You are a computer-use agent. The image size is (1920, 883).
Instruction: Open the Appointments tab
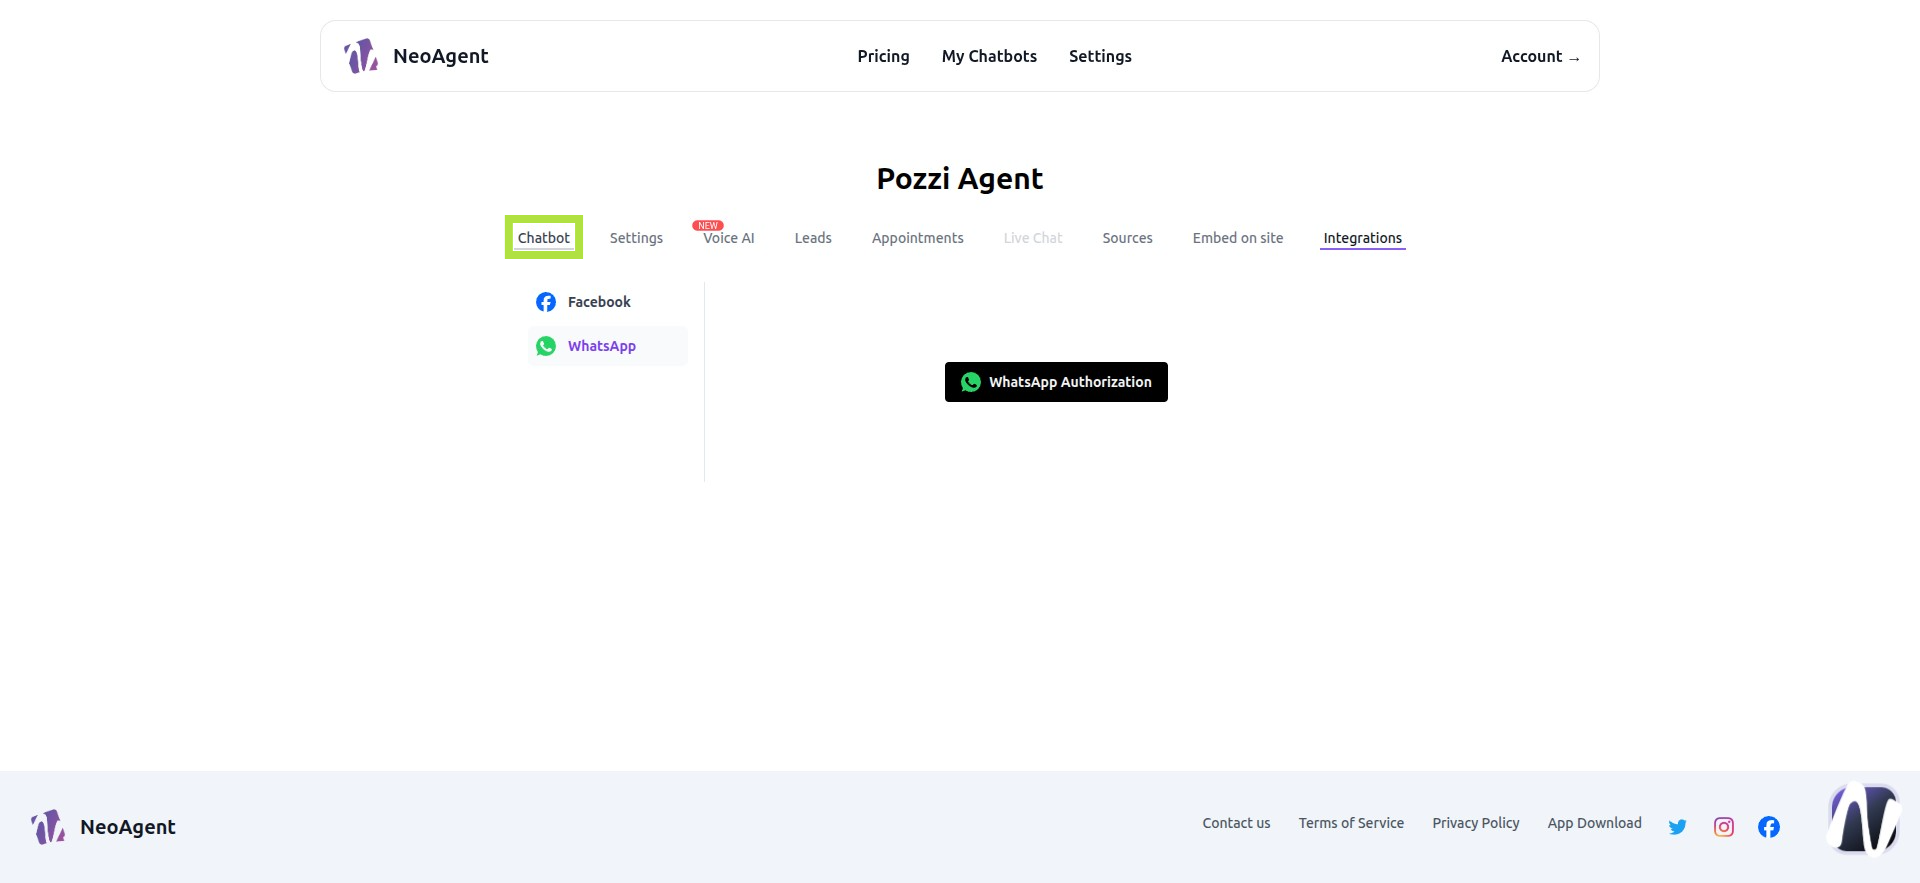pos(918,238)
